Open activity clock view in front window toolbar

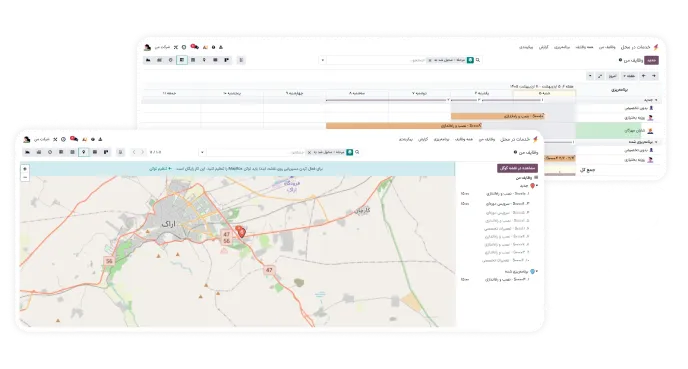pos(50,152)
